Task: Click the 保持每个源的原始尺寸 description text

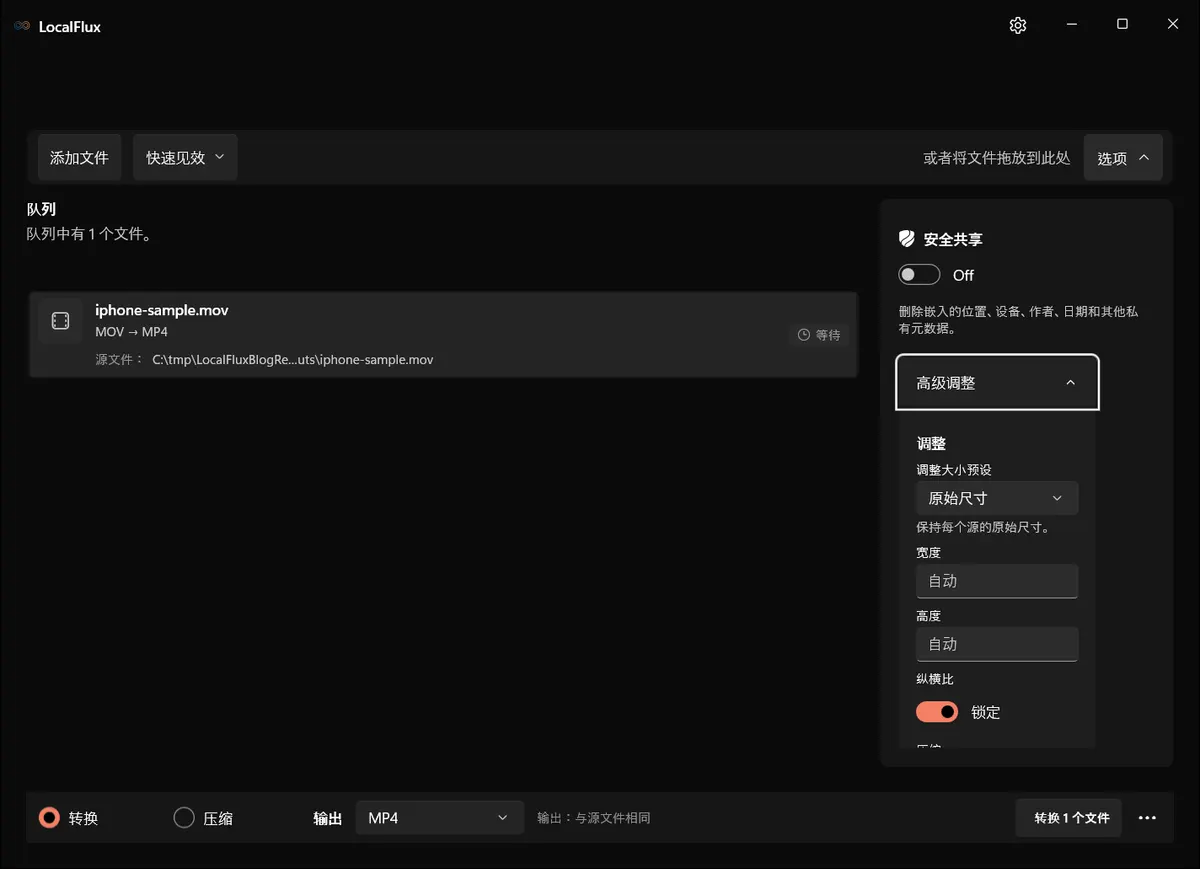Action: [x=983, y=527]
